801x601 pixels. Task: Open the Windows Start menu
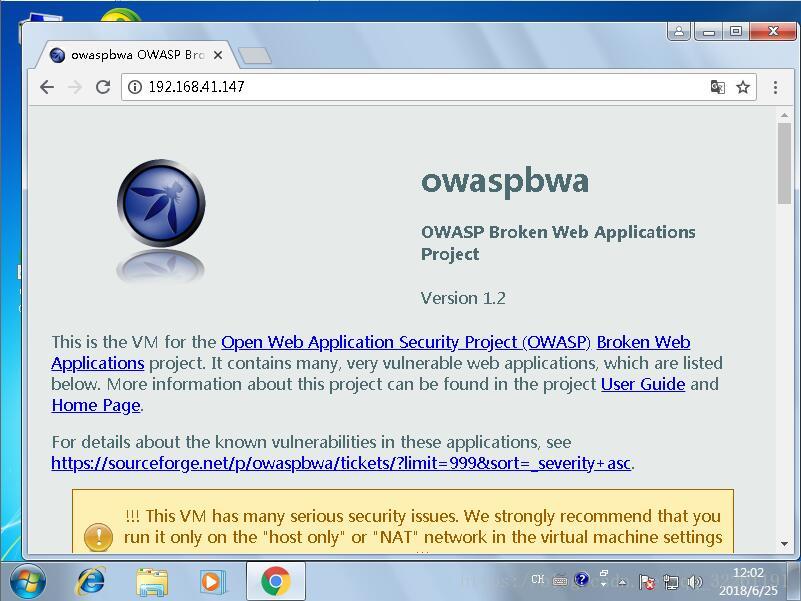click(28, 581)
